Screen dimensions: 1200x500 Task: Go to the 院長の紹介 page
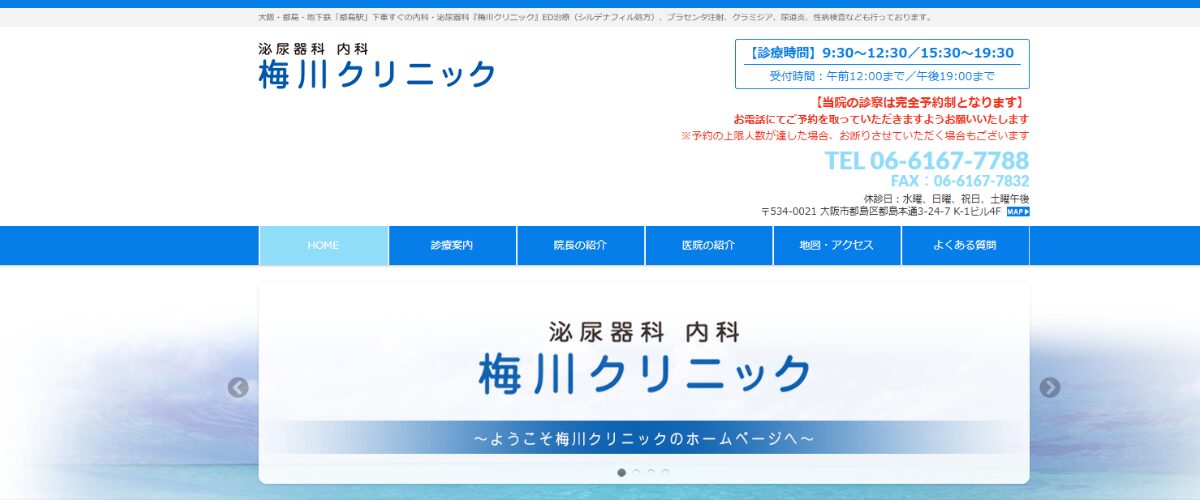(x=580, y=246)
